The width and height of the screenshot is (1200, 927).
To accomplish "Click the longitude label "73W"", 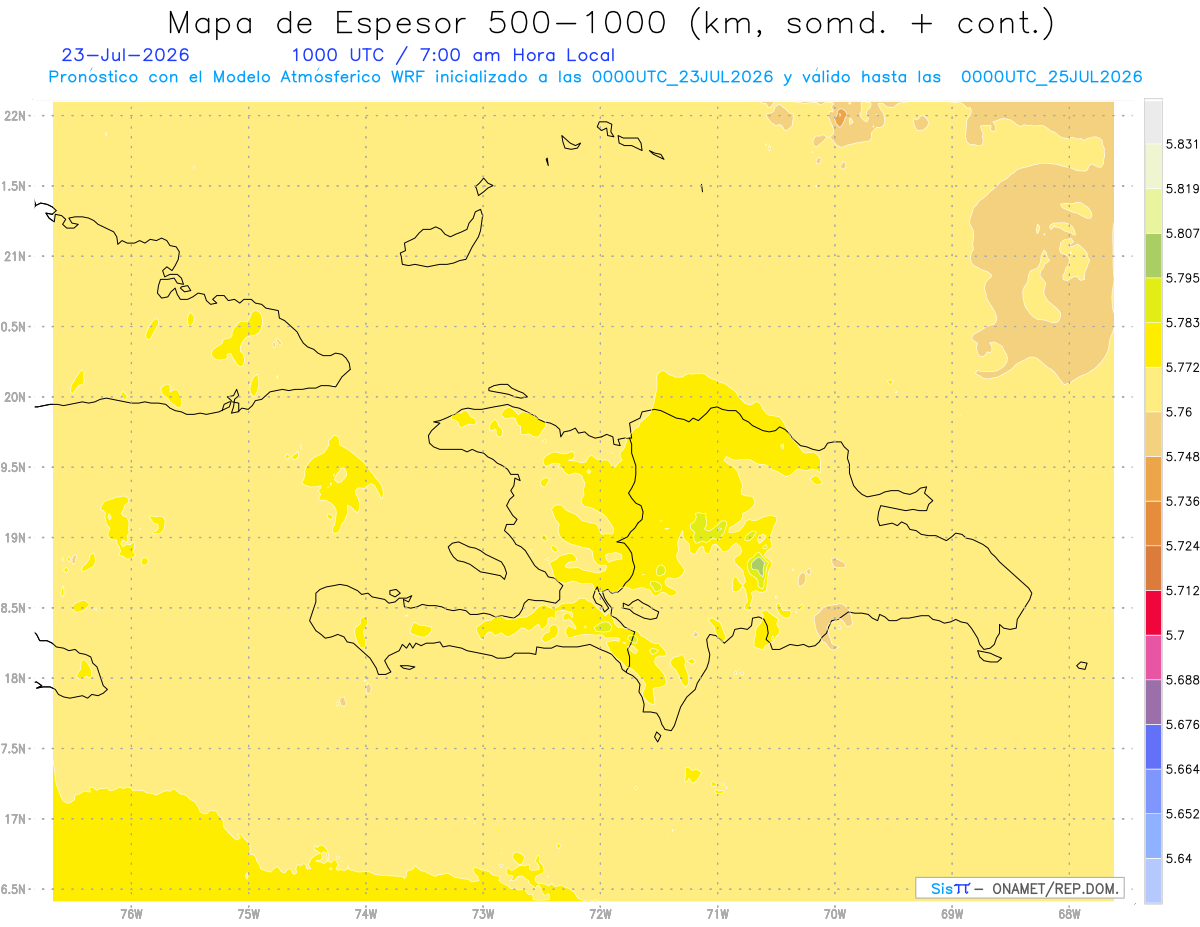I will 483,913.
